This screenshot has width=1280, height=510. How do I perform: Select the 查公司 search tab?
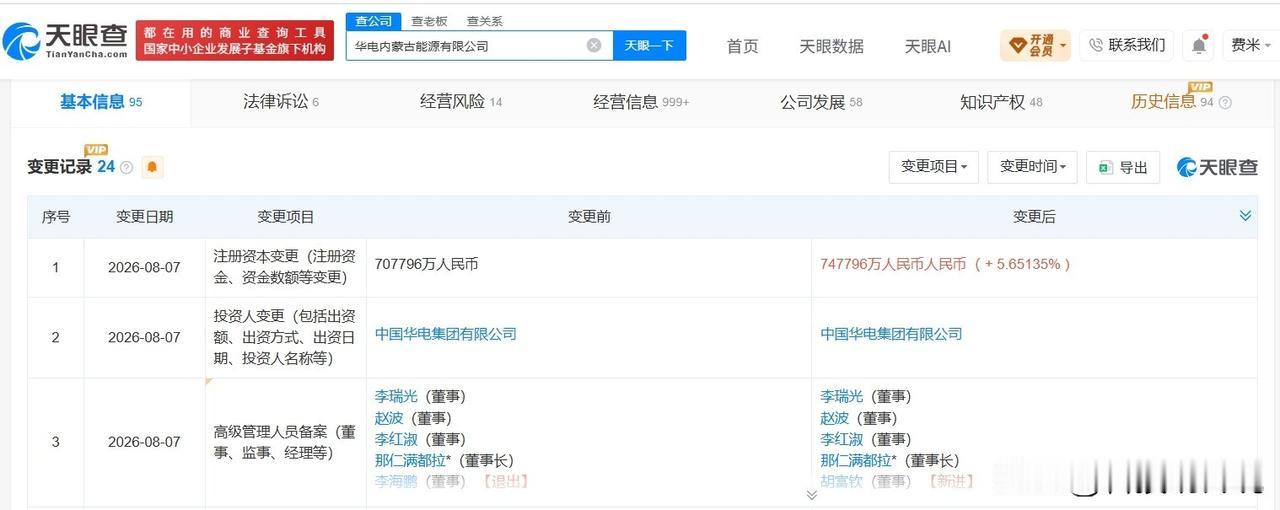click(373, 21)
